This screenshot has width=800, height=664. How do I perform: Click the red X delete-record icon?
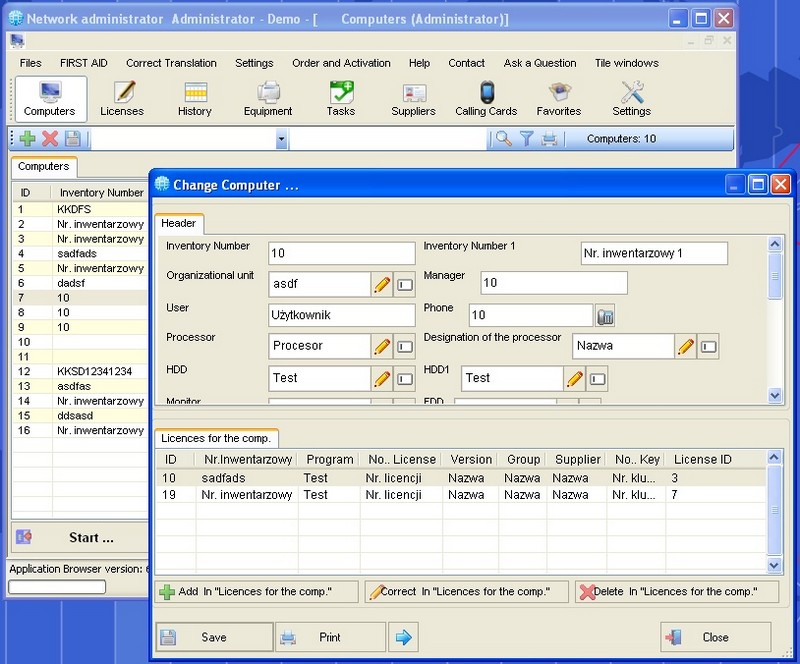tap(50, 139)
